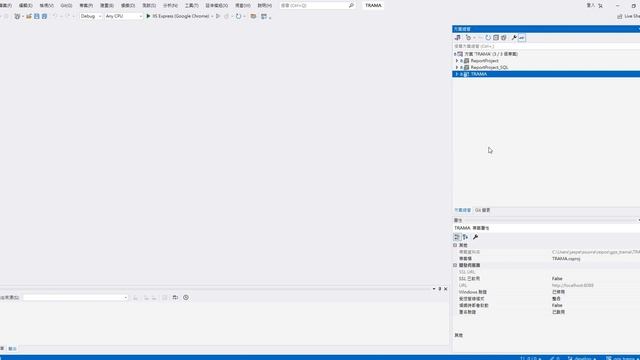
Task: Select the ReportProject tree item
Action: (x=484, y=60)
